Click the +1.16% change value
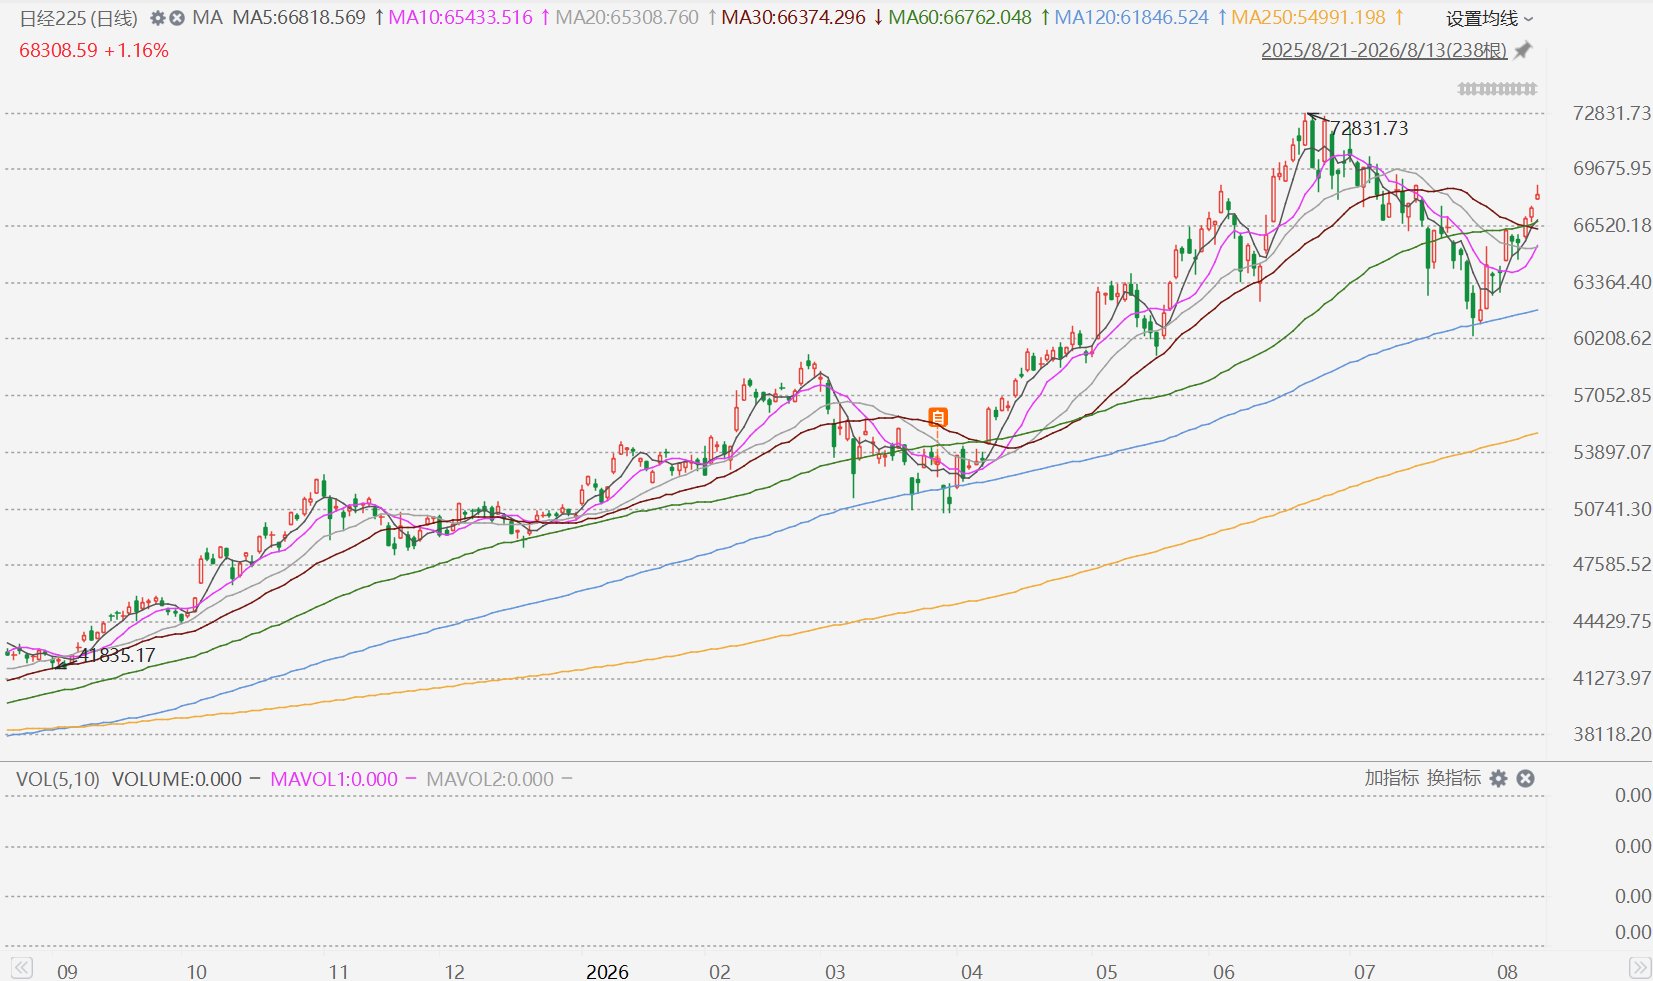The image size is (1653, 981). pos(137,50)
